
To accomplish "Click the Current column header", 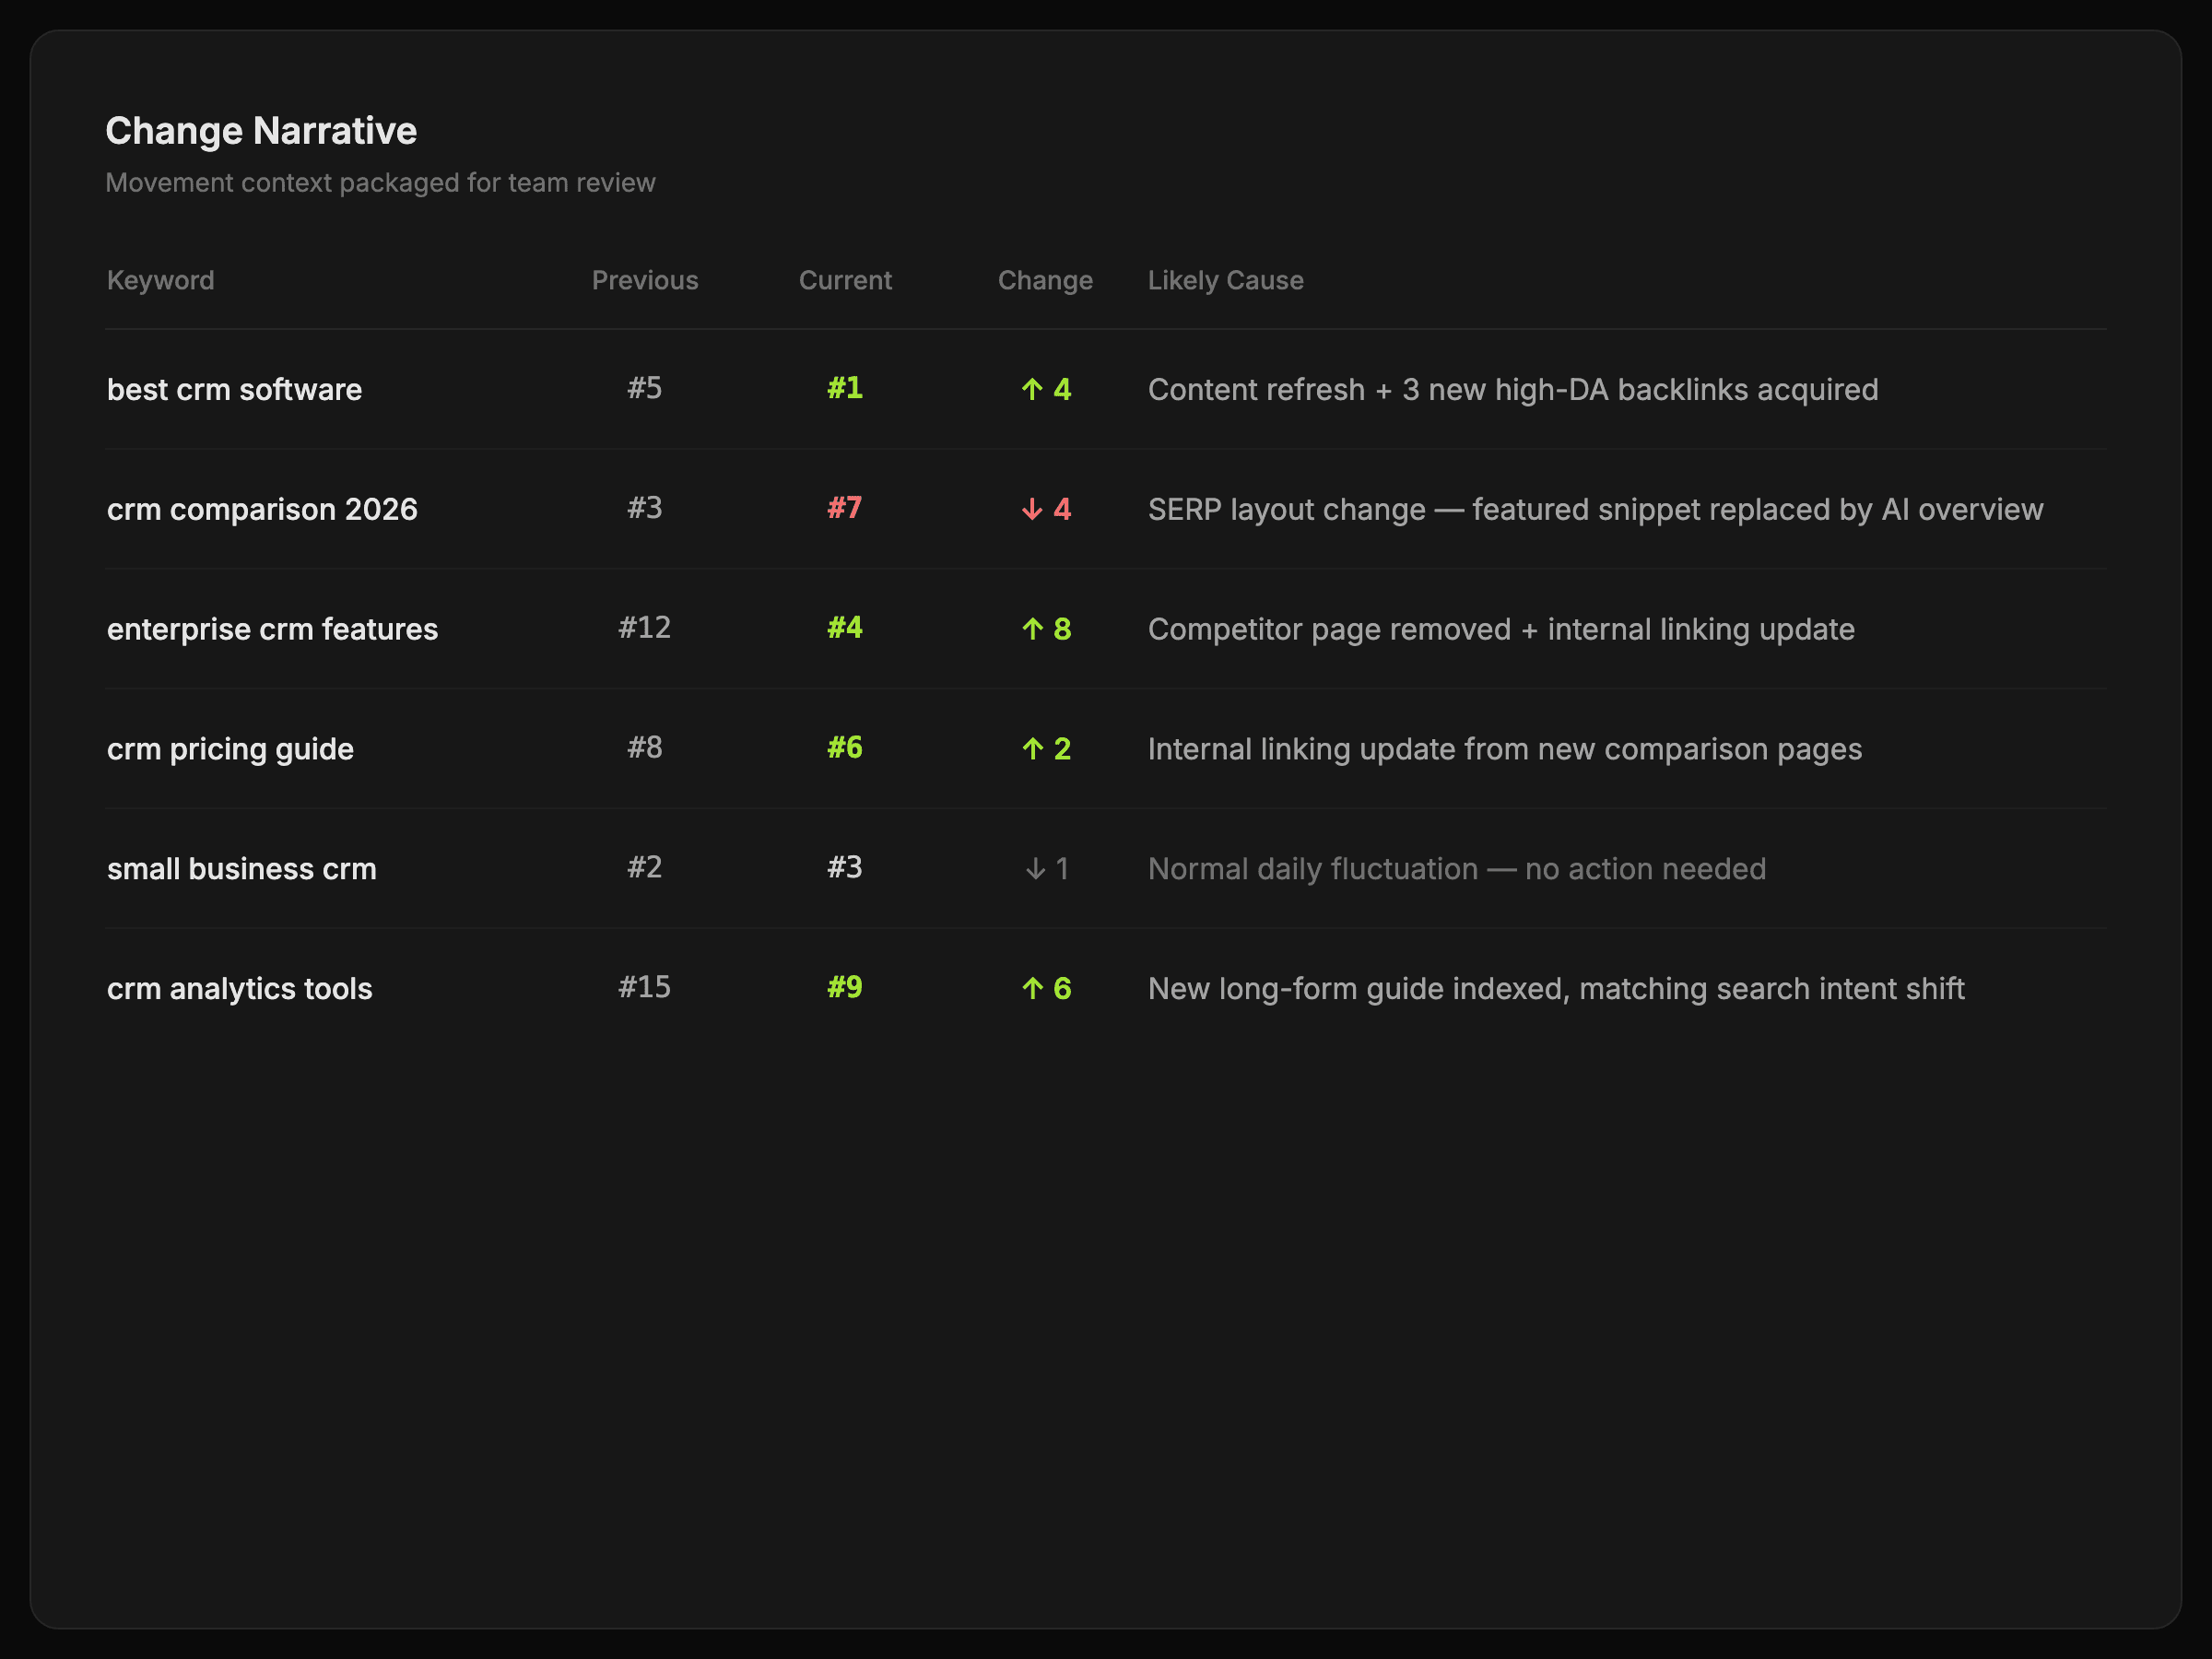I will pos(844,280).
